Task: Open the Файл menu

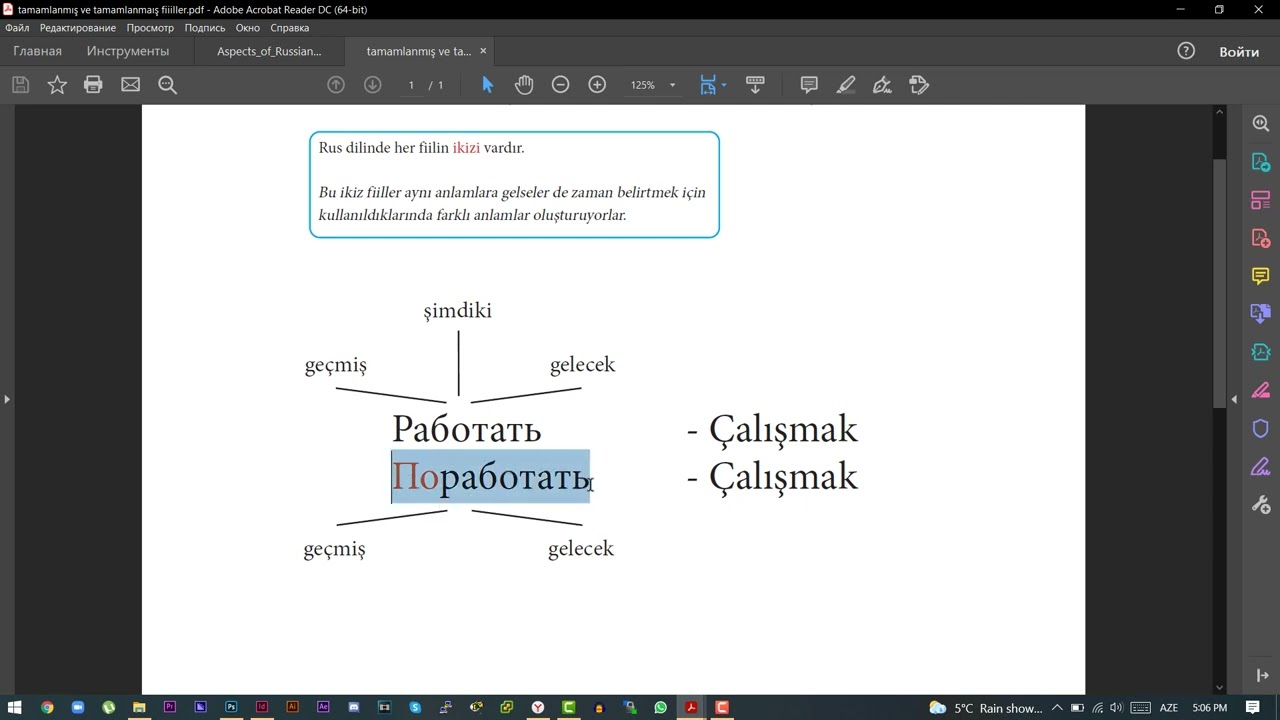Action: click(x=17, y=28)
